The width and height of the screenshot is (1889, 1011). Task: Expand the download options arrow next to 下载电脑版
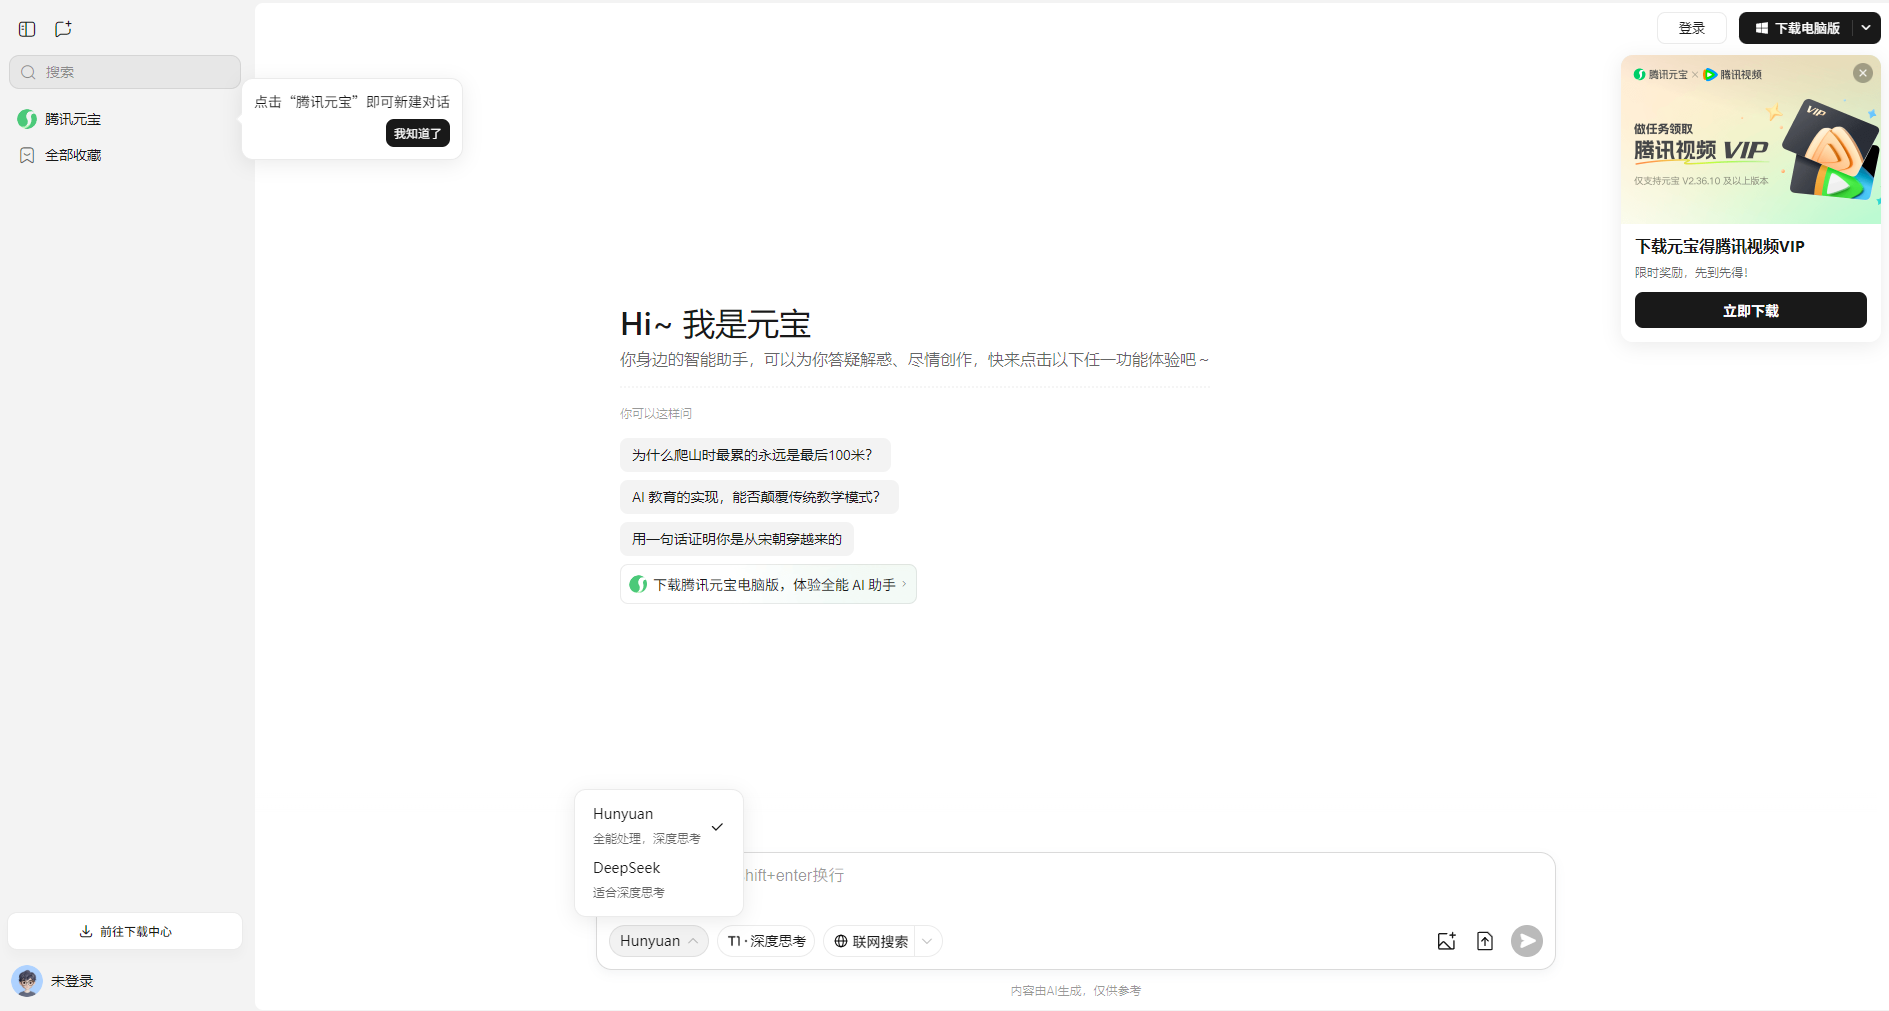[1866, 28]
